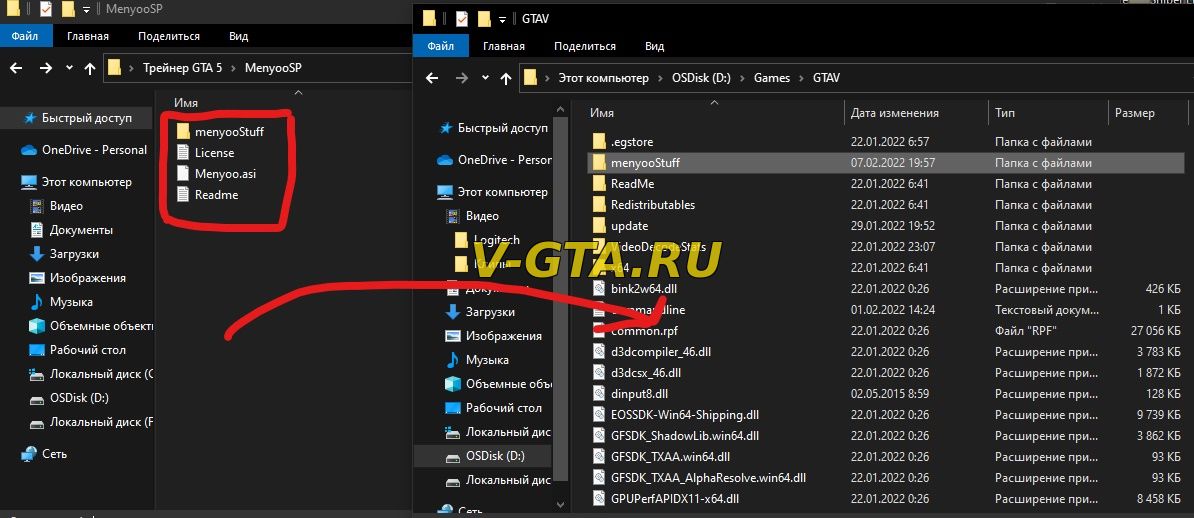
Task: Open the .egstore folder icon
Action: point(599,142)
